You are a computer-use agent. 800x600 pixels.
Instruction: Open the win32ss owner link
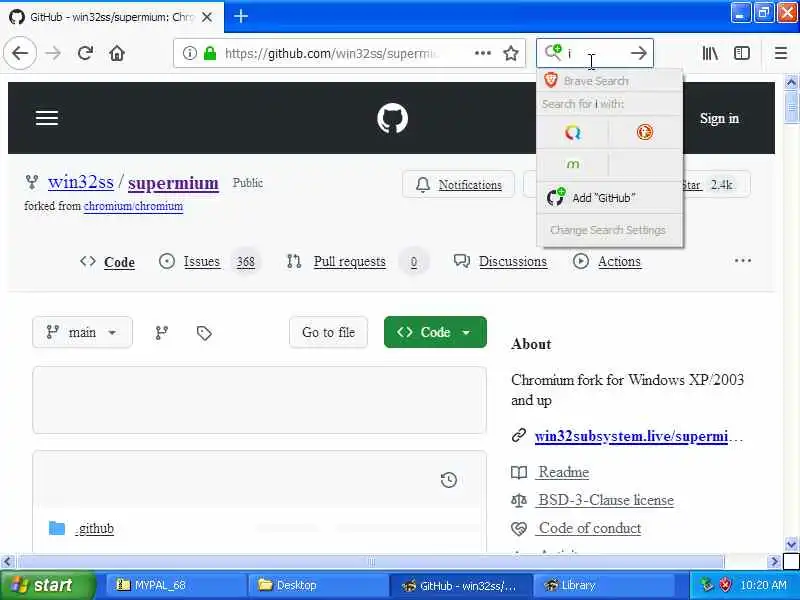(81, 182)
